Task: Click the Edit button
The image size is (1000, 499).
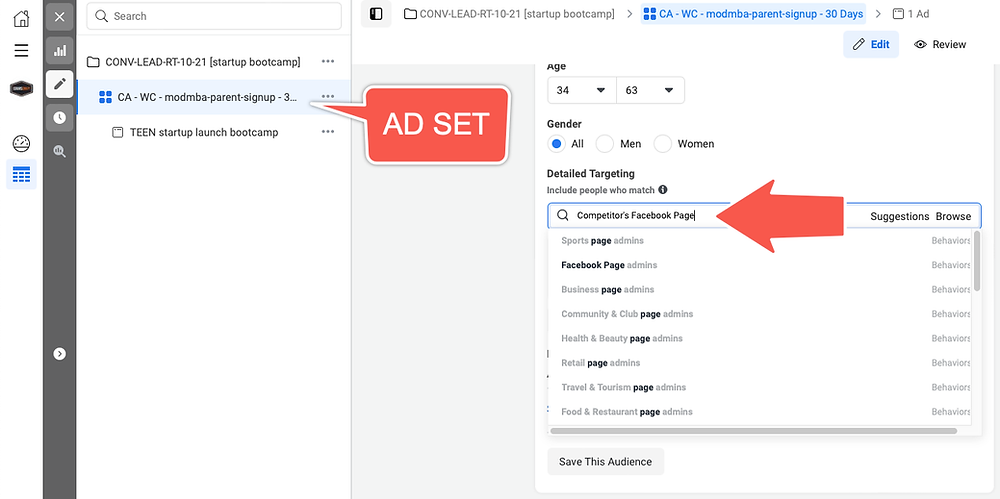Action: click(871, 44)
